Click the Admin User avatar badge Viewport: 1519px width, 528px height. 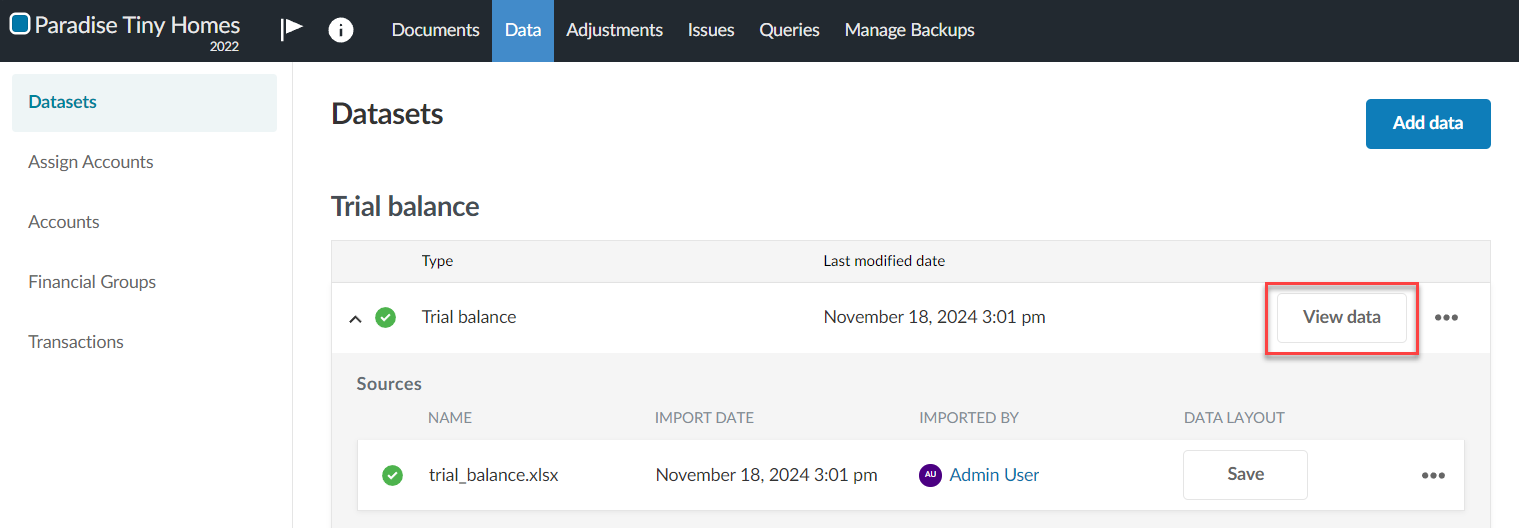point(930,476)
